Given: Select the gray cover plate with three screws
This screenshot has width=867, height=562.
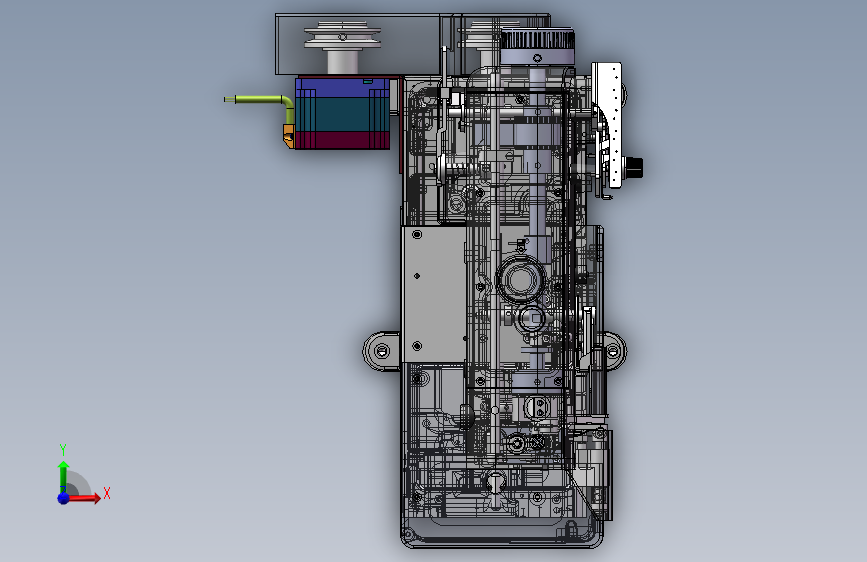Looking at the screenshot, I should [434, 294].
